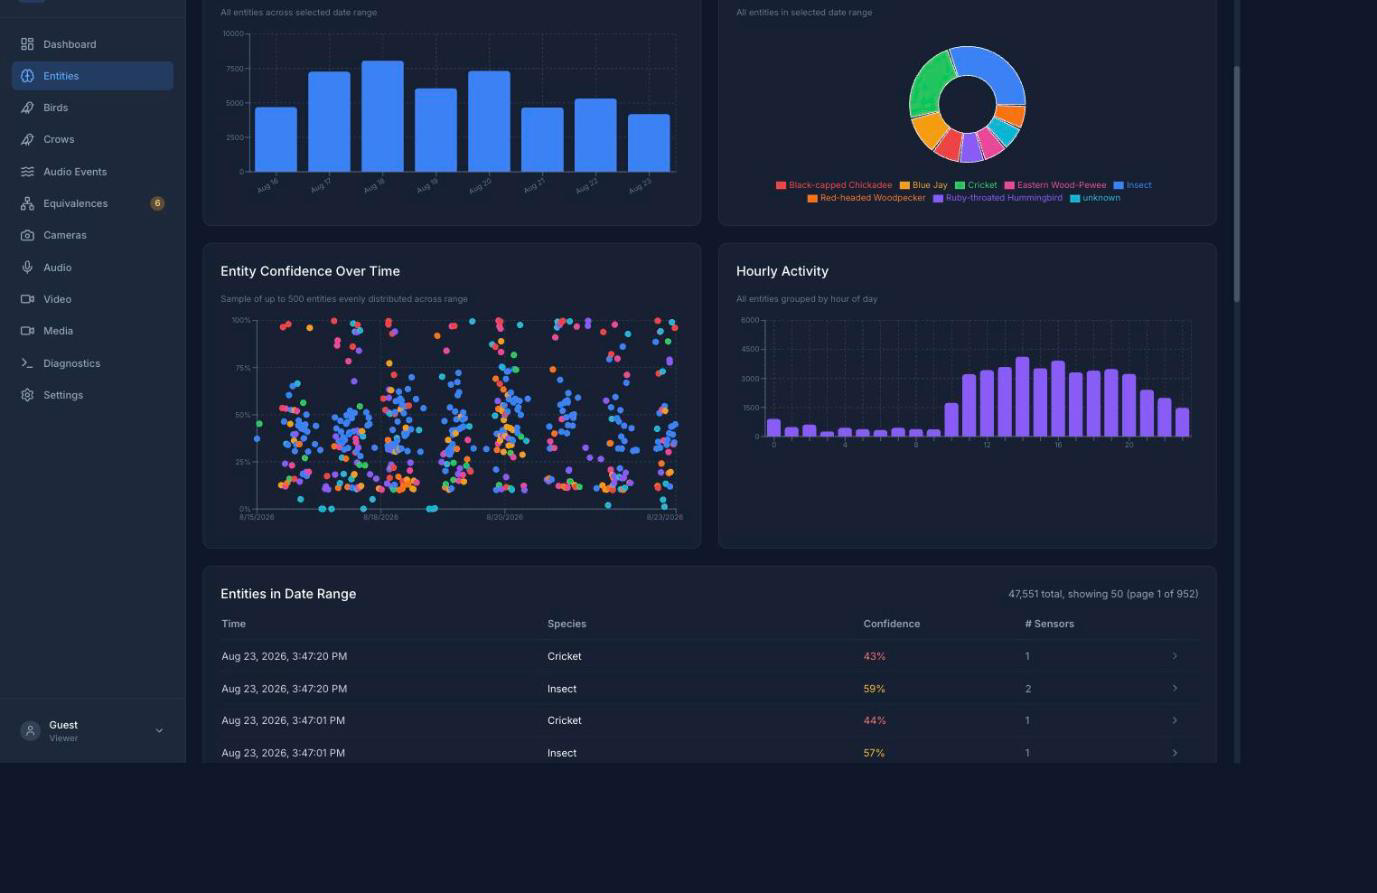Open the Equivalences page
The height and width of the screenshot is (893, 1377).
[x=92, y=204]
